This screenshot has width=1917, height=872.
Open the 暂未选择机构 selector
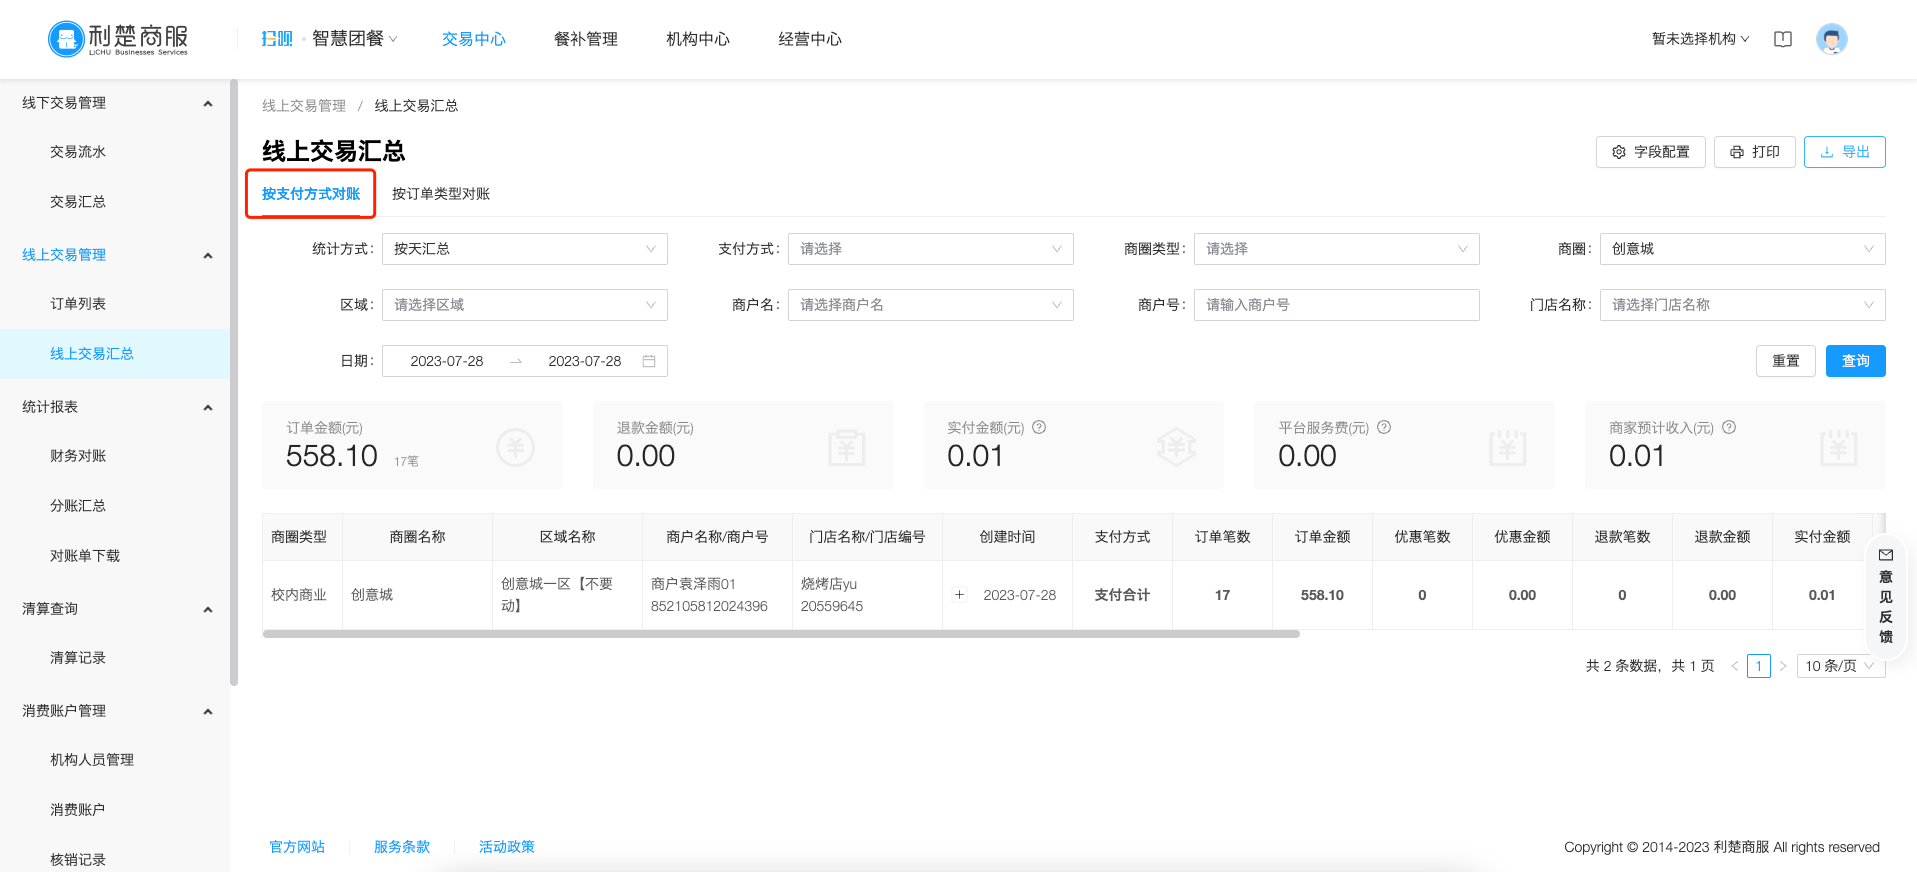click(1700, 39)
